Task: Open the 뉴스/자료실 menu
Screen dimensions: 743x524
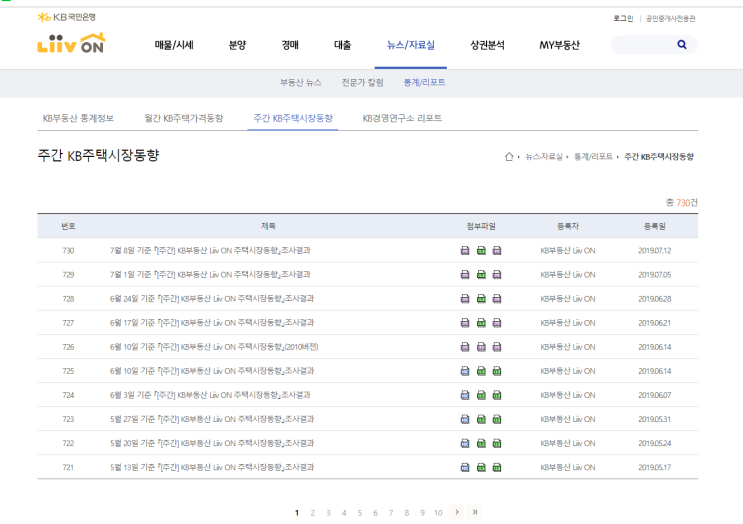Action: [x=411, y=45]
